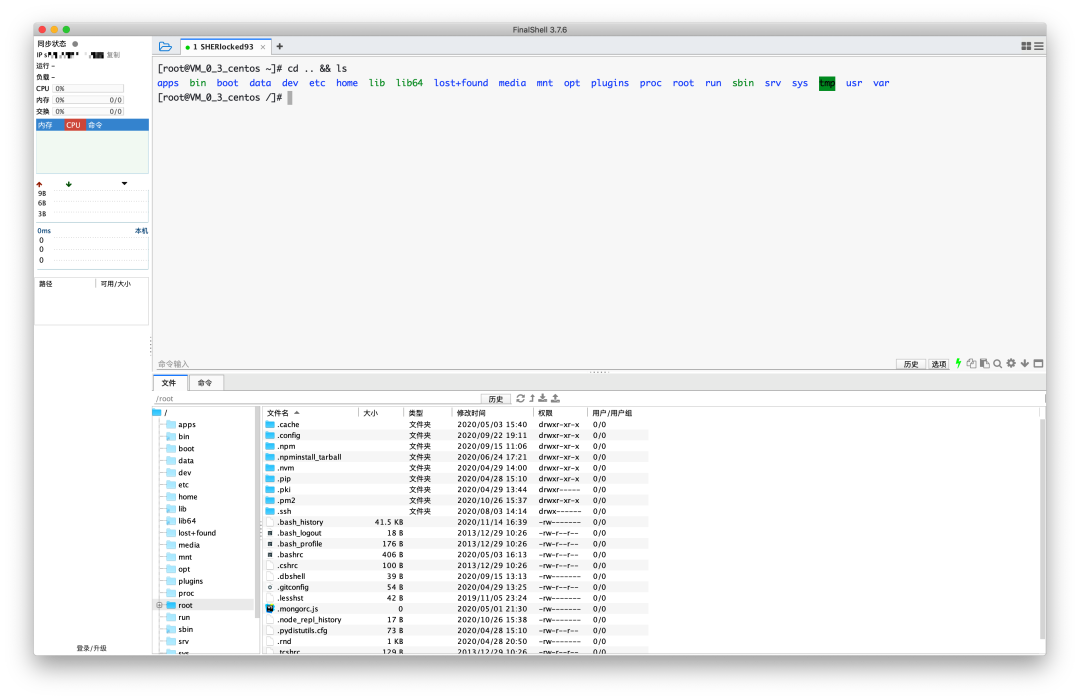The width and height of the screenshot is (1080, 700).
Task: Open the hamburger main menu icon
Action: (x=1039, y=46)
